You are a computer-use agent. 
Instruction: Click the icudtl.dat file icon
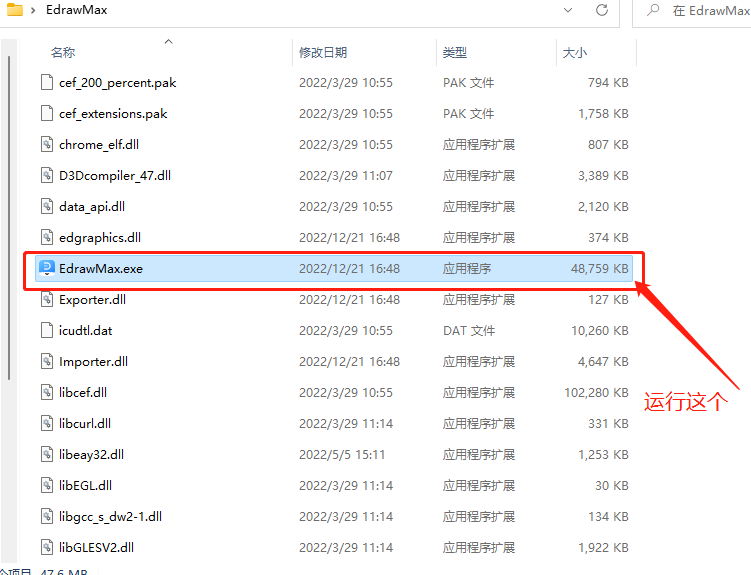click(47, 330)
